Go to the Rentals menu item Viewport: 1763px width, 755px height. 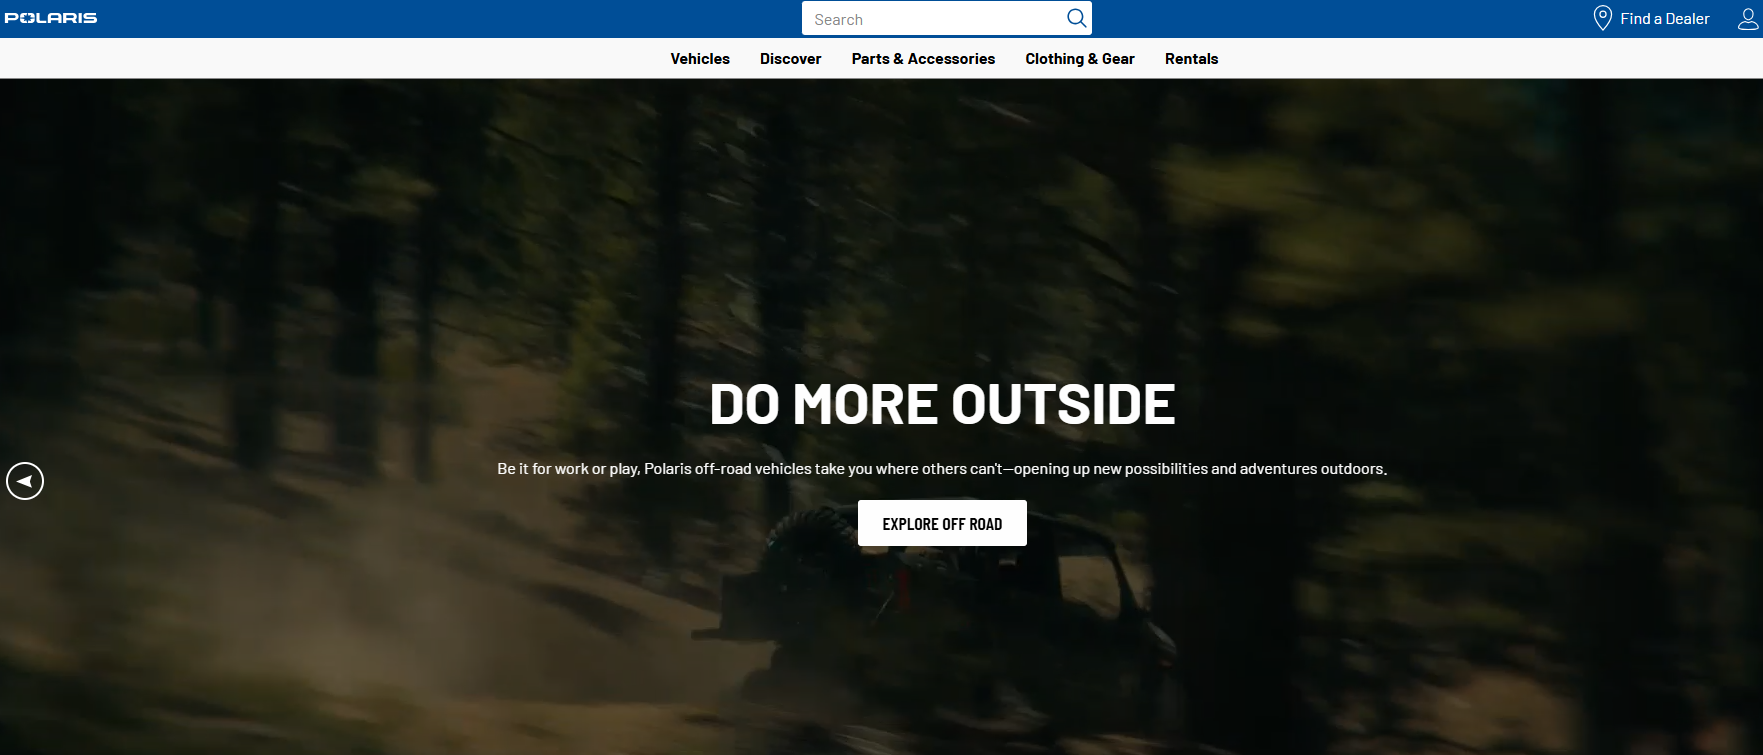click(x=1191, y=59)
